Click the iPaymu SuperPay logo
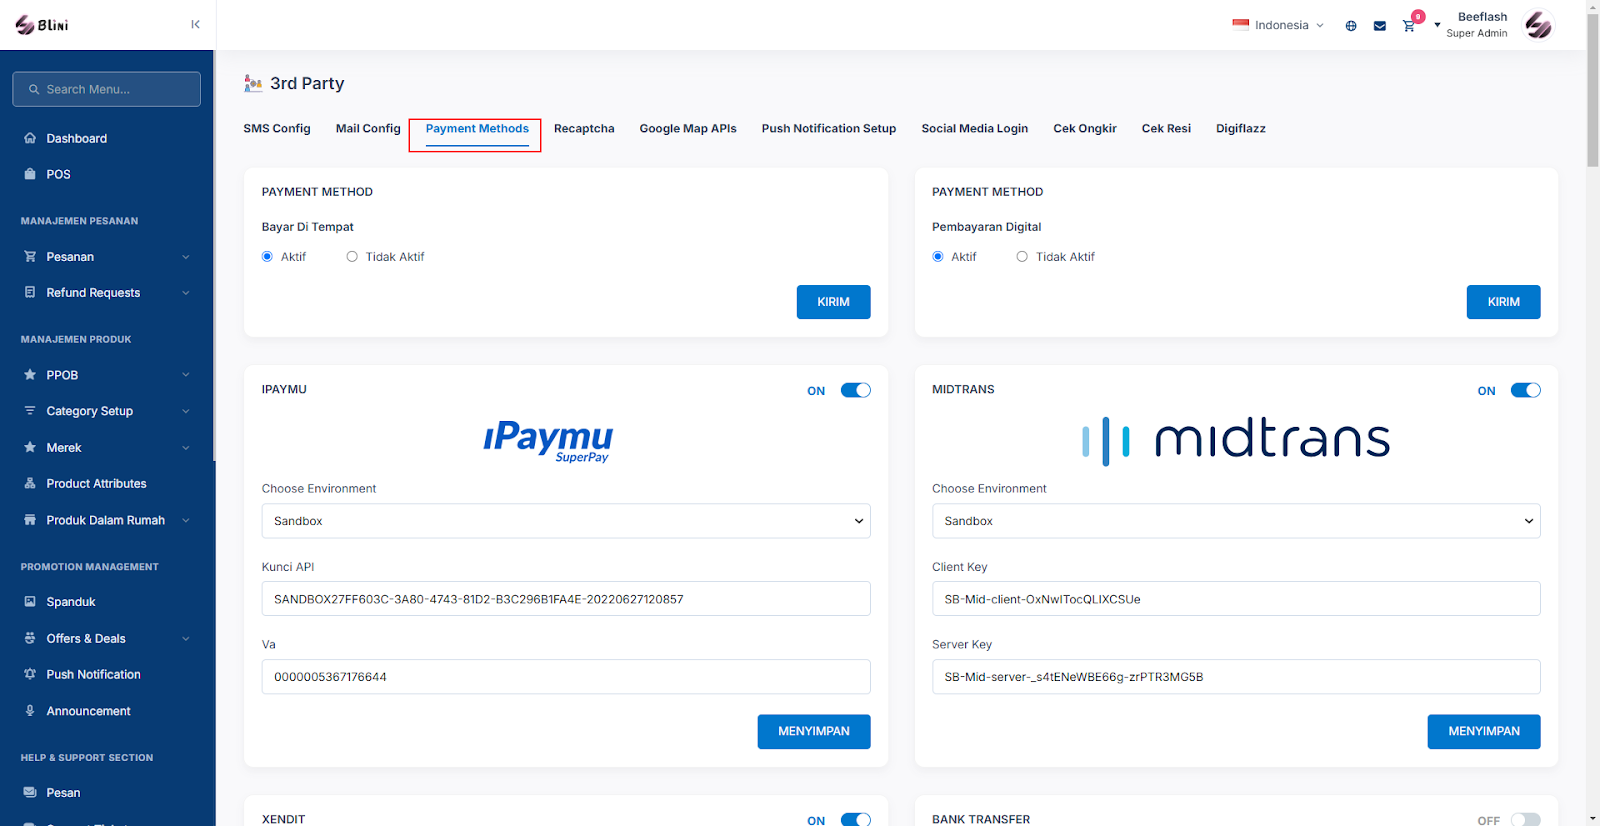This screenshot has width=1600, height=826. [548, 441]
